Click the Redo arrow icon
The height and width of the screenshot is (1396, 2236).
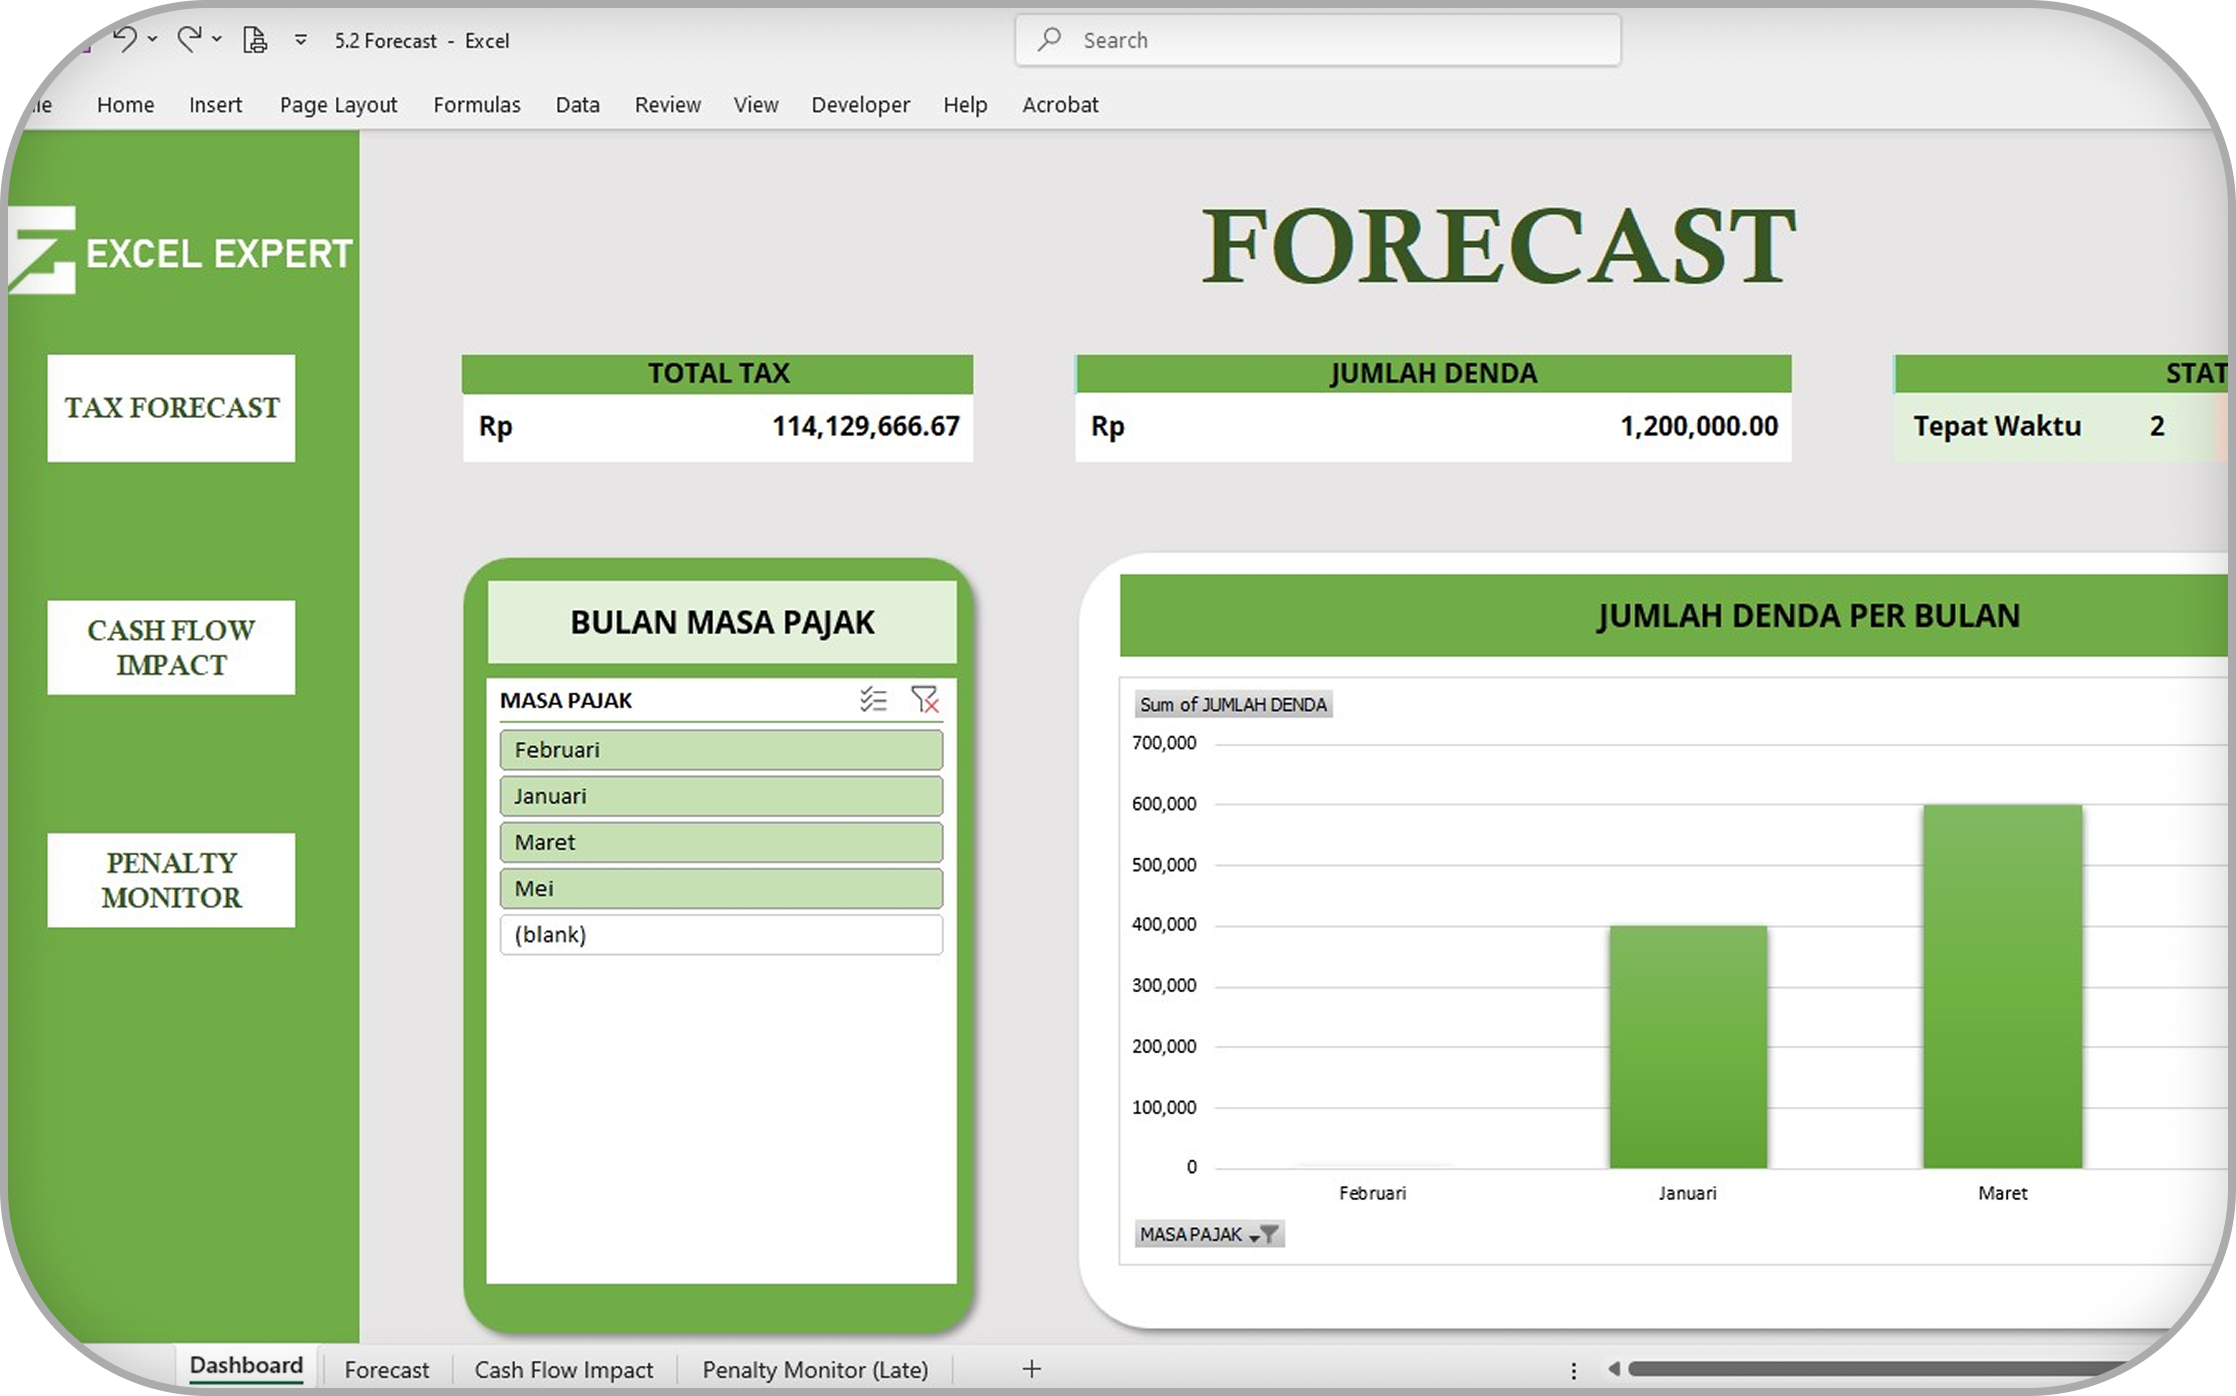(188, 40)
